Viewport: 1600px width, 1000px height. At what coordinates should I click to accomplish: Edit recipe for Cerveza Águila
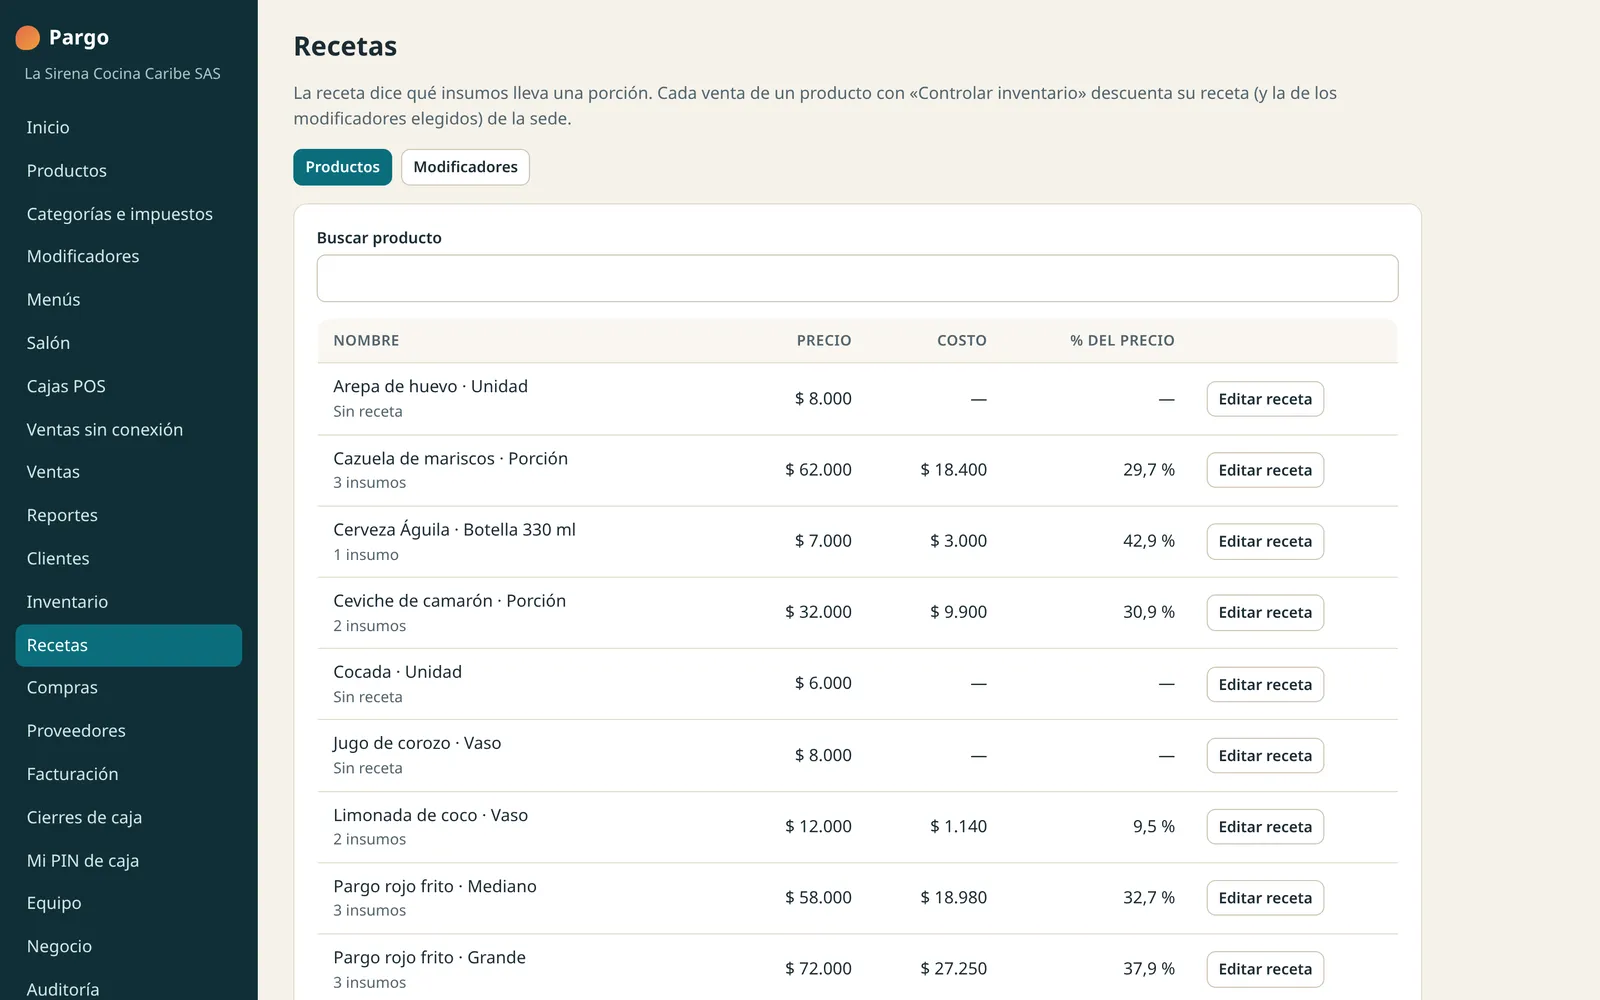coord(1265,541)
